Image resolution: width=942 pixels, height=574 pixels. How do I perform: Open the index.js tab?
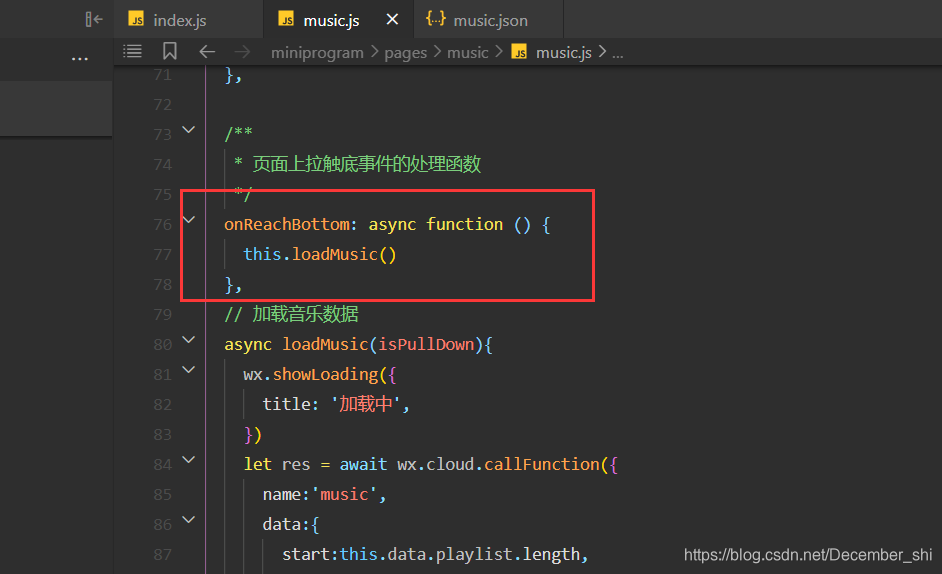(x=187, y=20)
